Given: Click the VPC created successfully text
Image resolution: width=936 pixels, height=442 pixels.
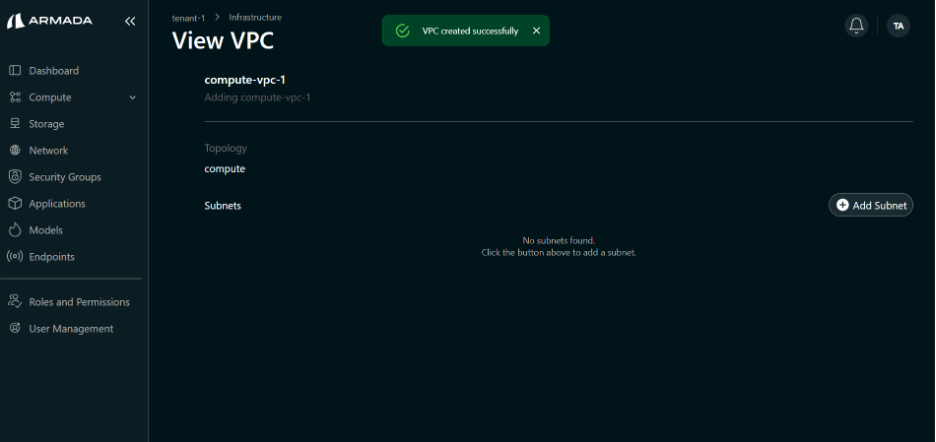Looking at the screenshot, I should tap(470, 30).
